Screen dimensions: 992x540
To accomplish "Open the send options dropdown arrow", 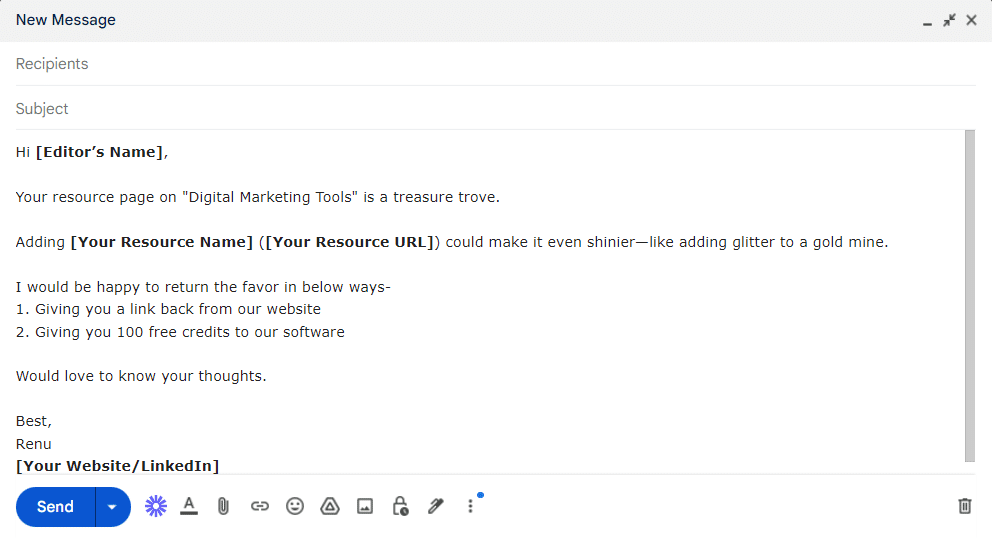I will point(112,507).
